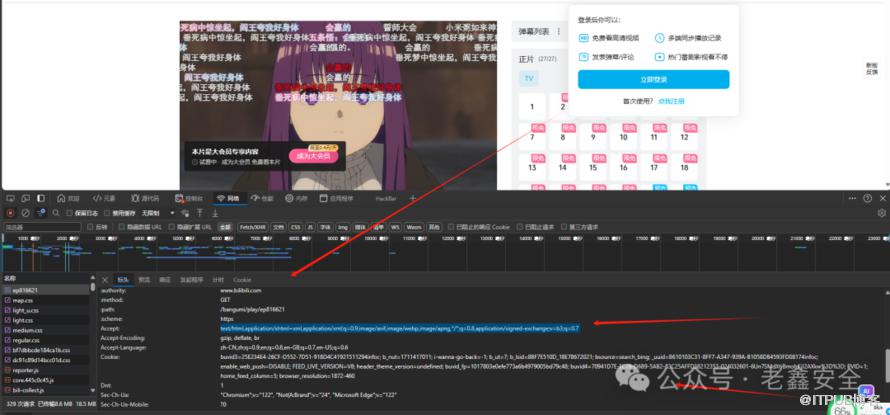Viewport: 890px width, 415px height.
Task: Filter requests by Wasm type
Action: [x=414, y=227]
